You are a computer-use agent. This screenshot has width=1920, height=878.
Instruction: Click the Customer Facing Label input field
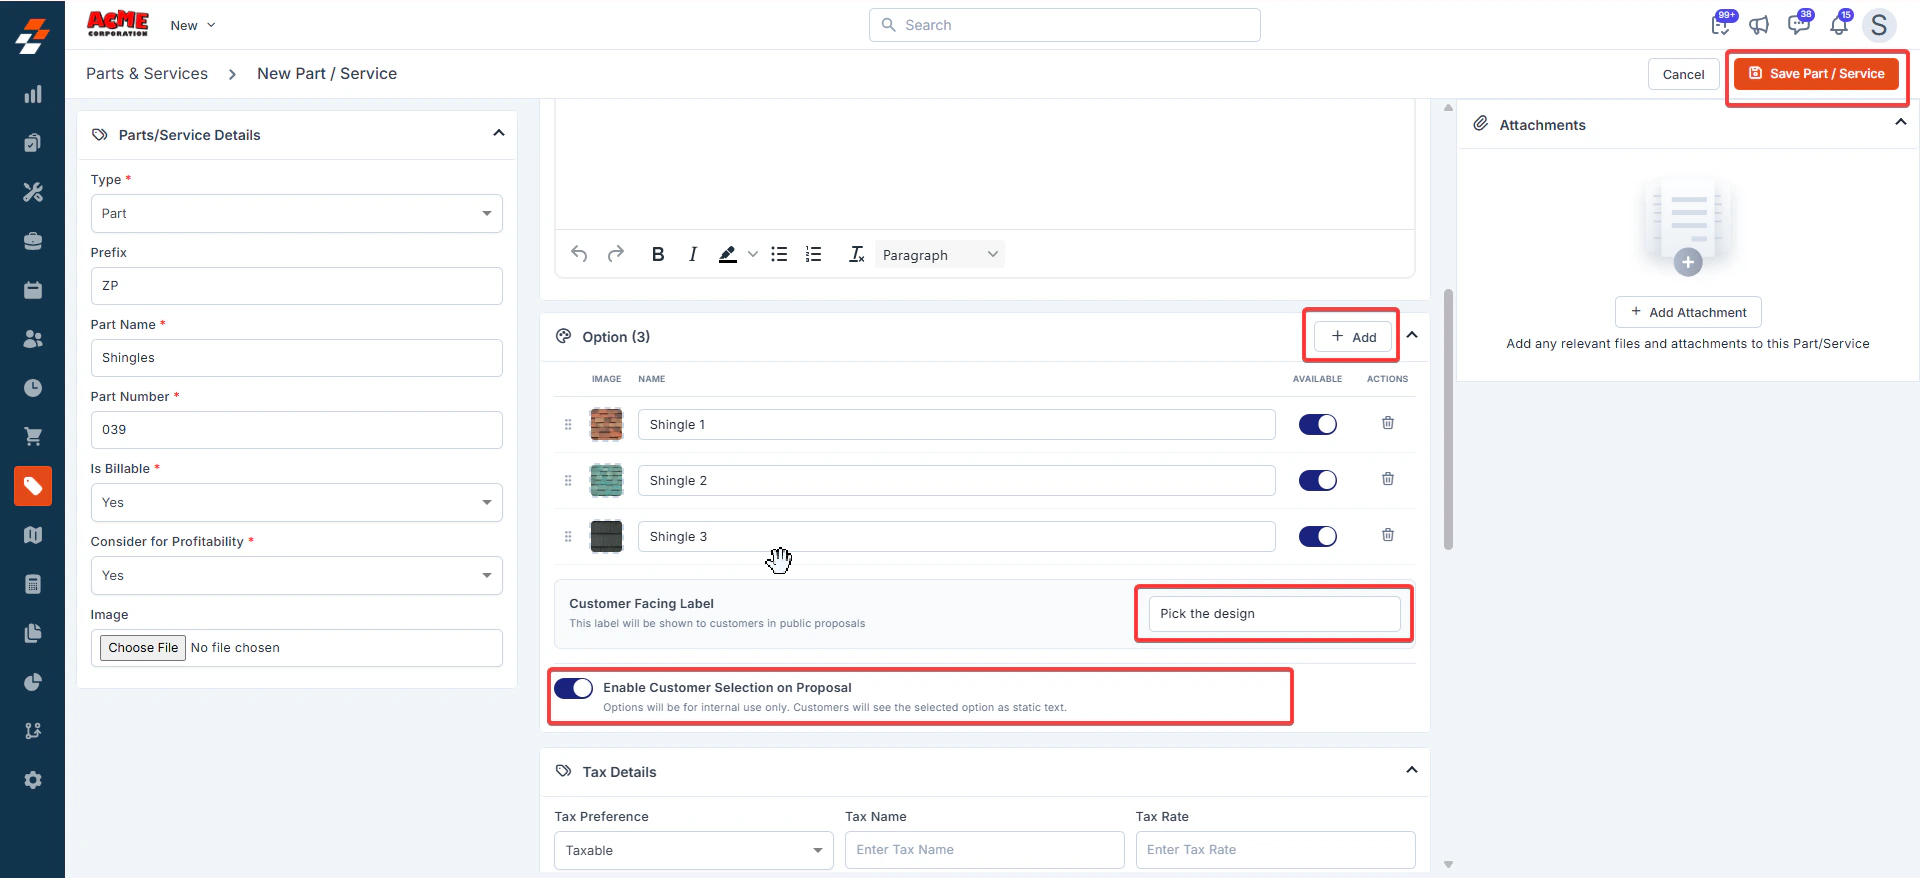coord(1274,613)
